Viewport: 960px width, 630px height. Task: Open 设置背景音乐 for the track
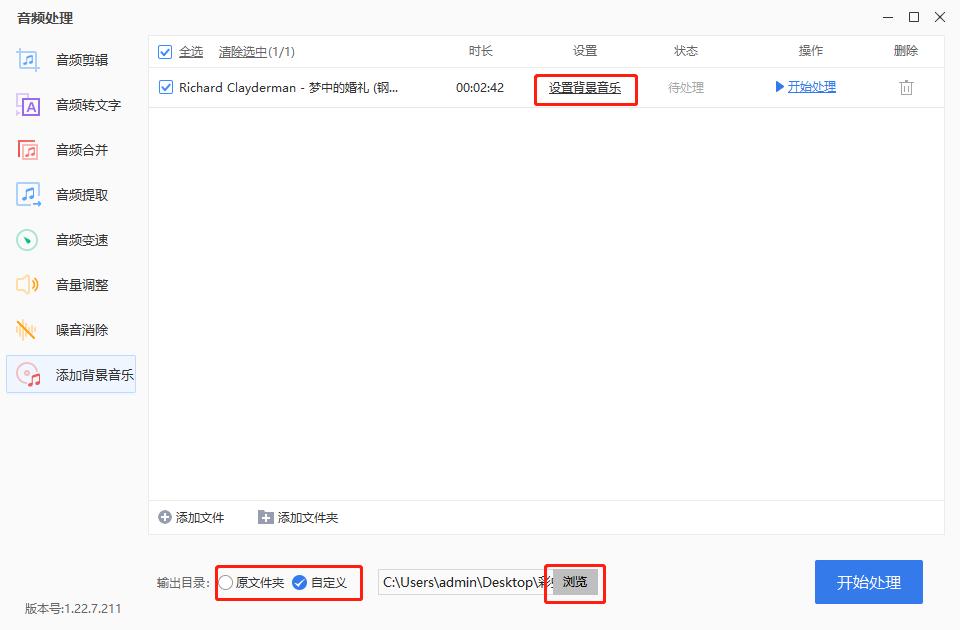585,87
